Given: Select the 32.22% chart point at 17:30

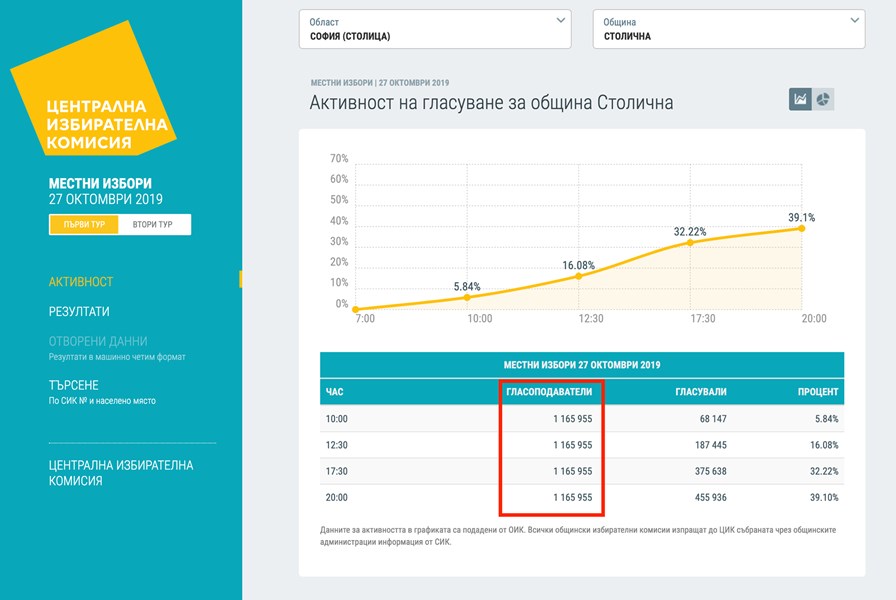Looking at the screenshot, I should coord(690,243).
